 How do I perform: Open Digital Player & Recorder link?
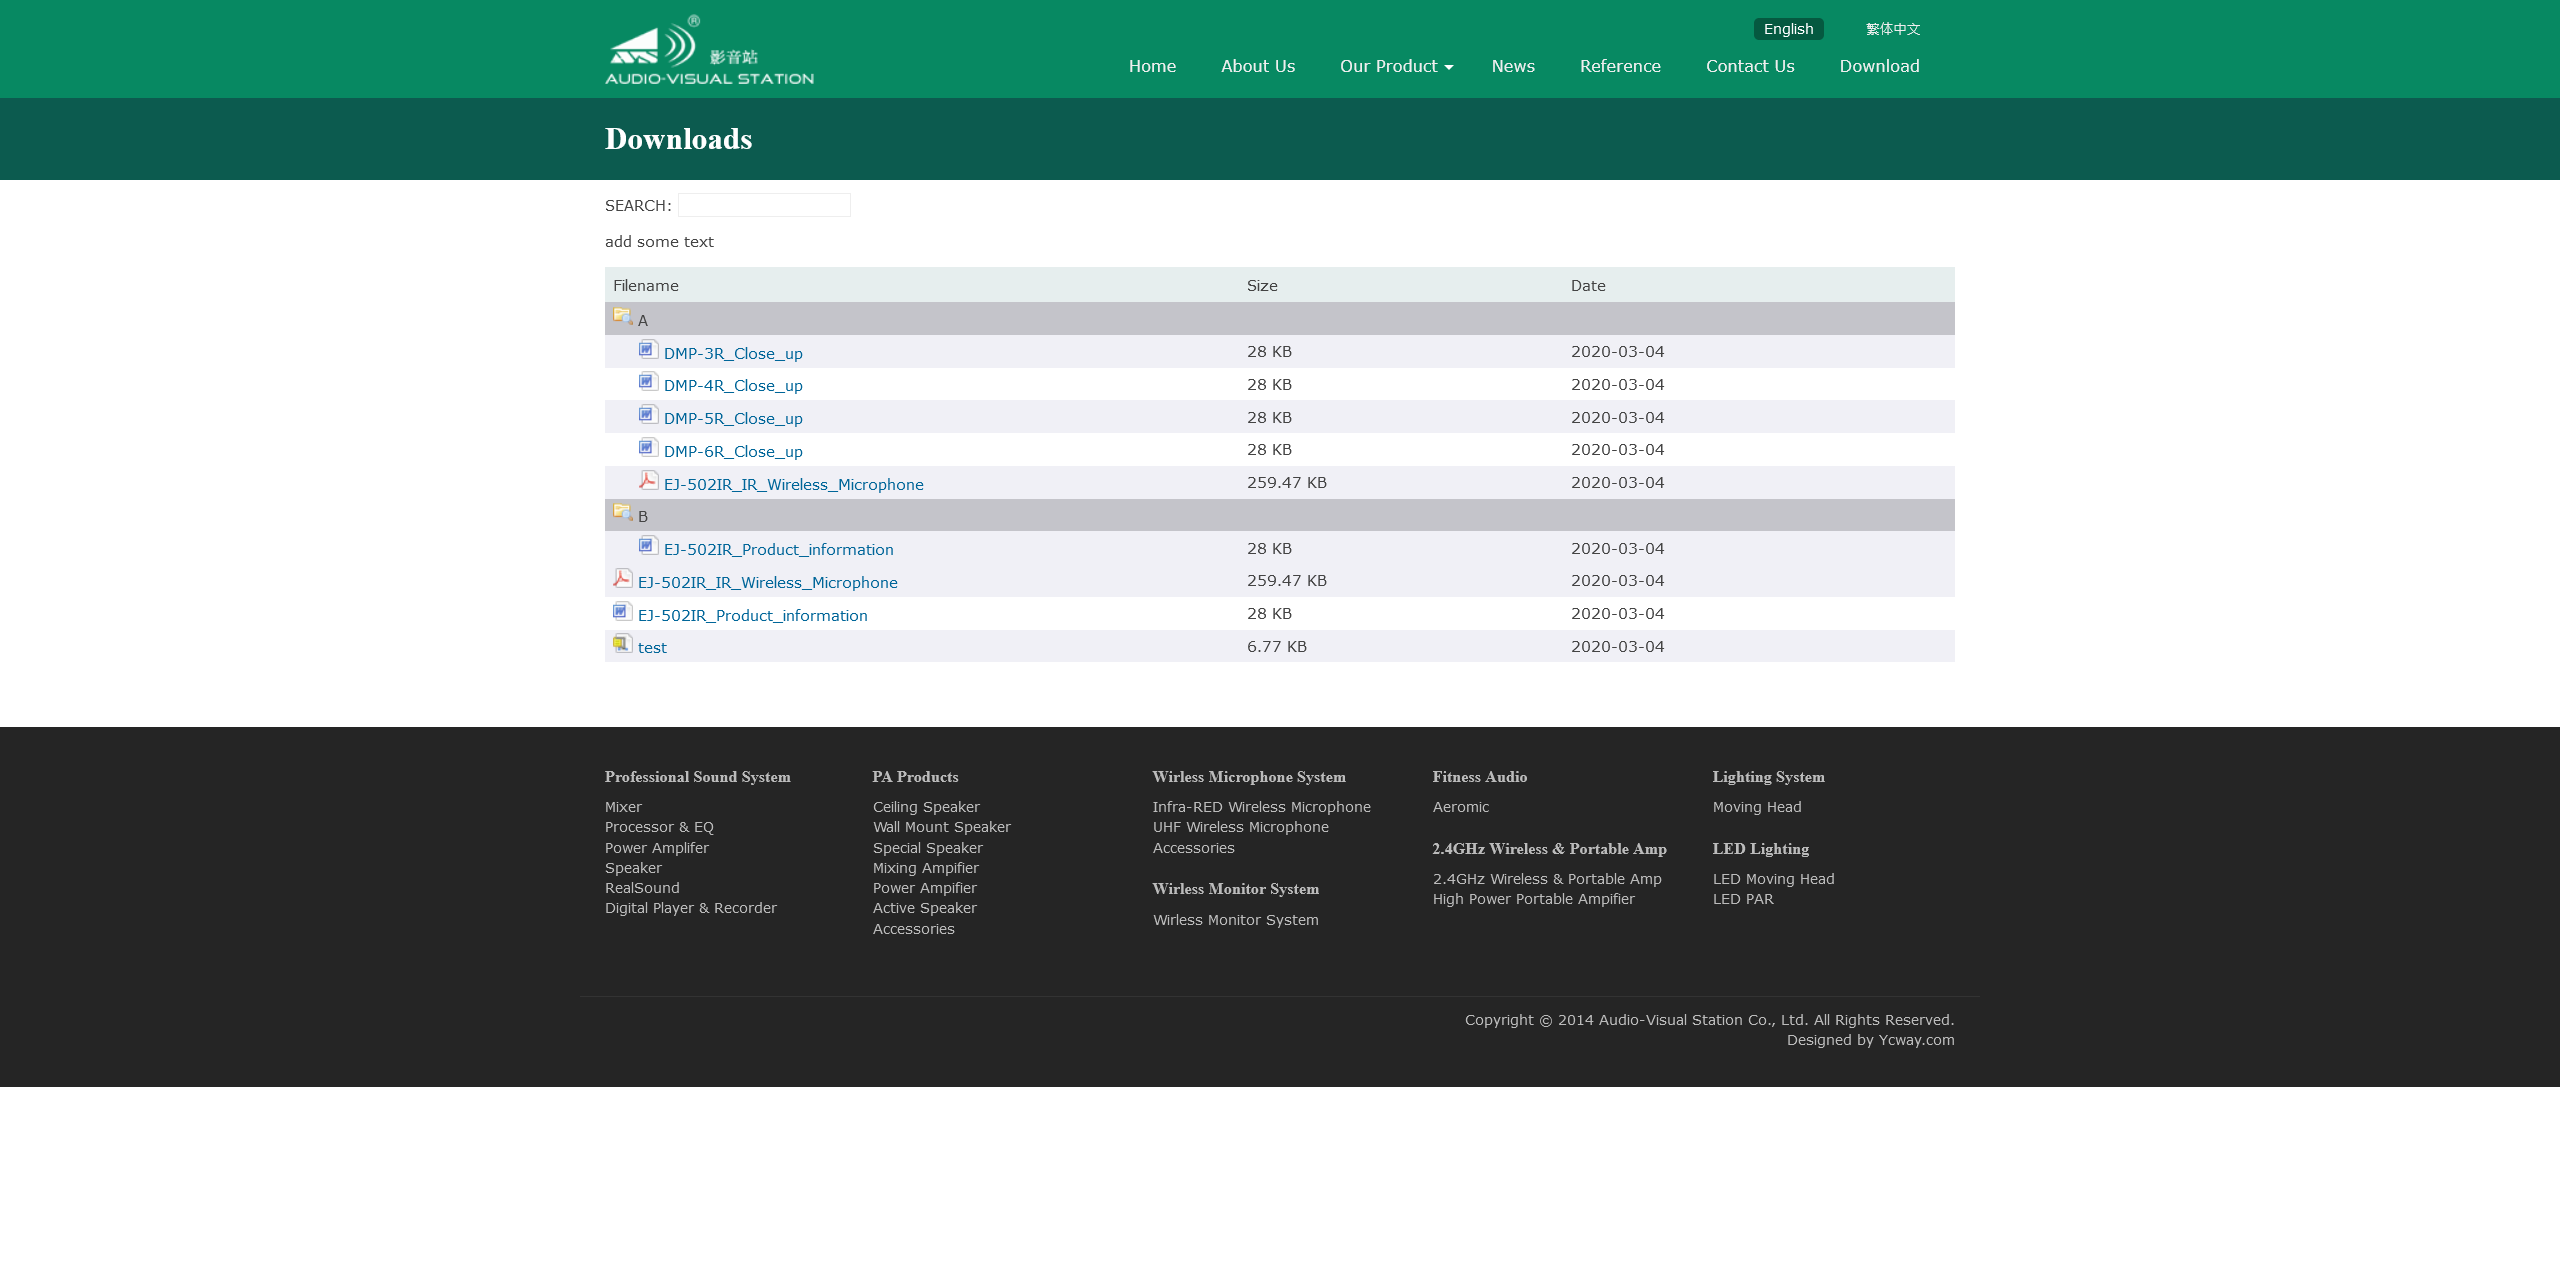pos(690,908)
